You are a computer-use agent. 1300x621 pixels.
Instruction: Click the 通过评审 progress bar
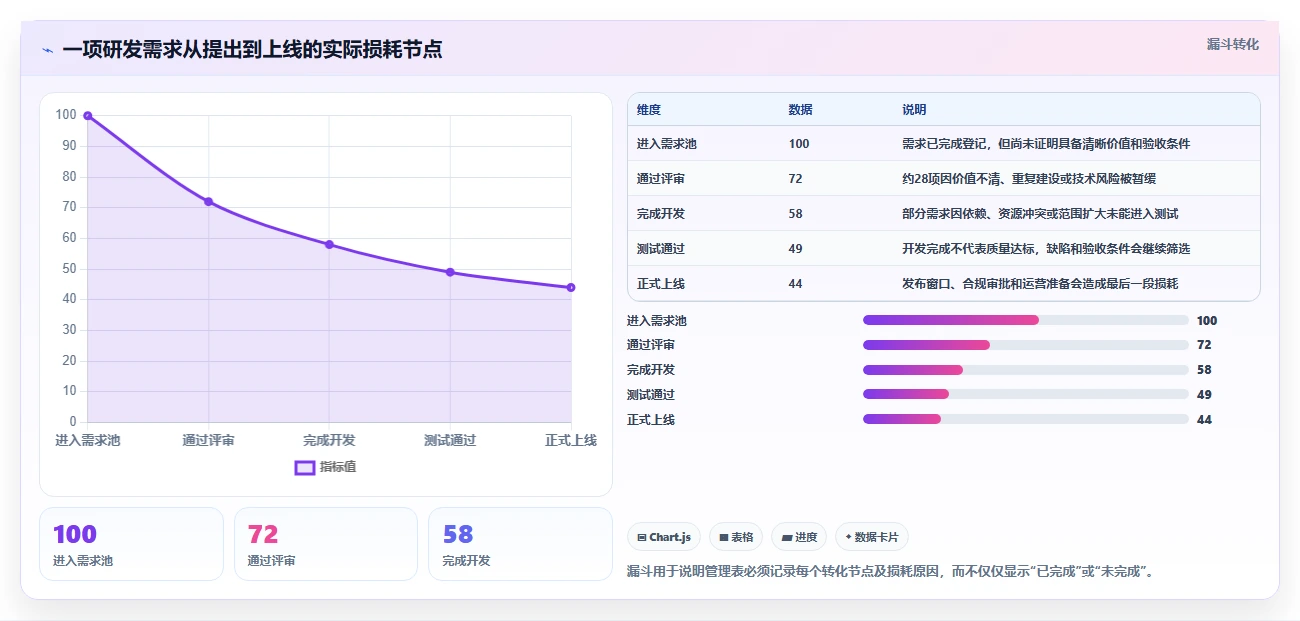click(1026, 345)
